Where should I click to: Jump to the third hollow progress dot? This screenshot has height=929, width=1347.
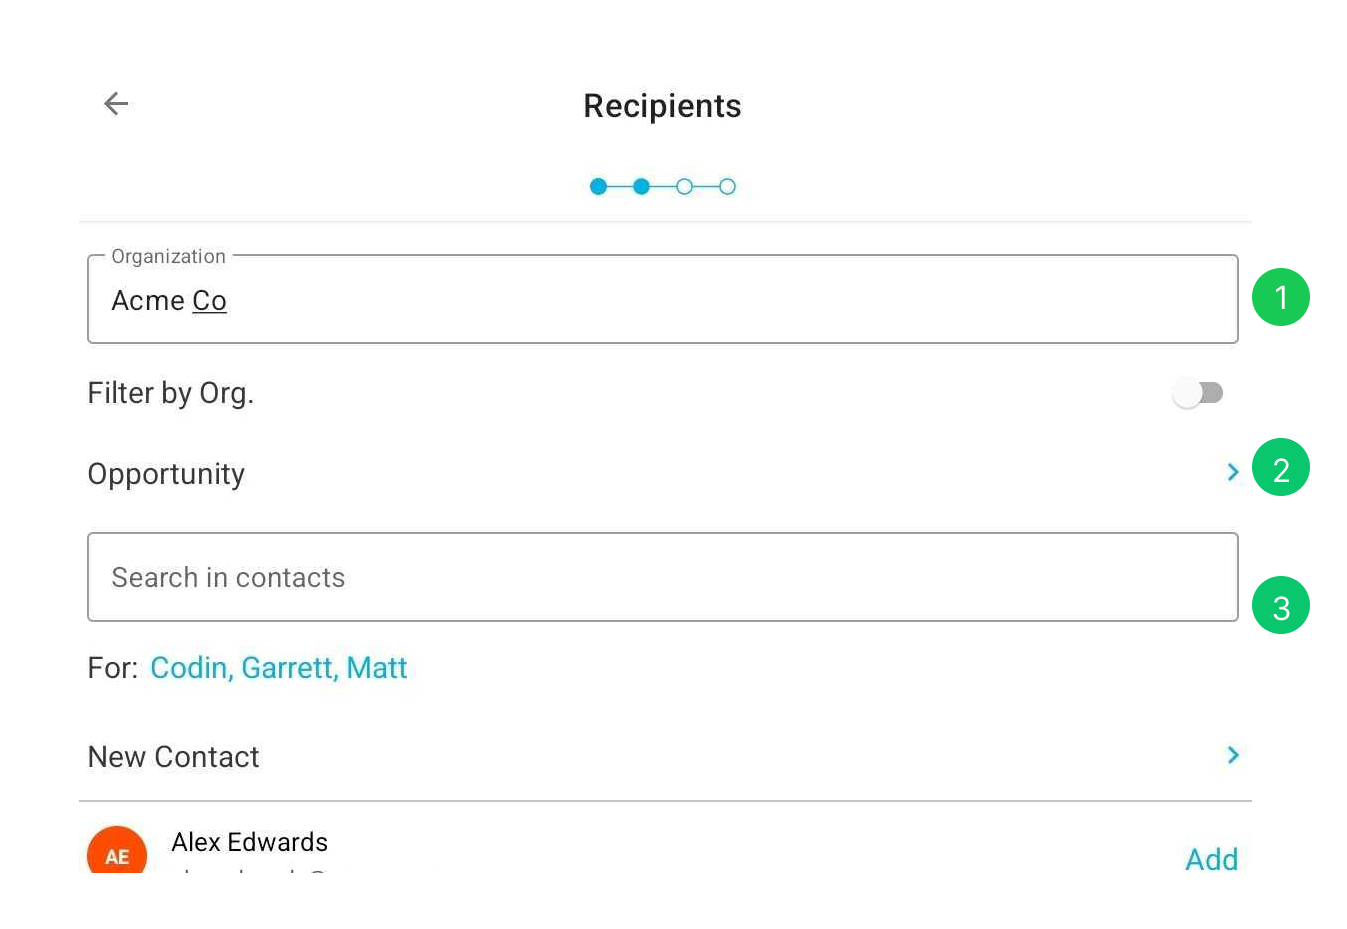tap(684, 186)
